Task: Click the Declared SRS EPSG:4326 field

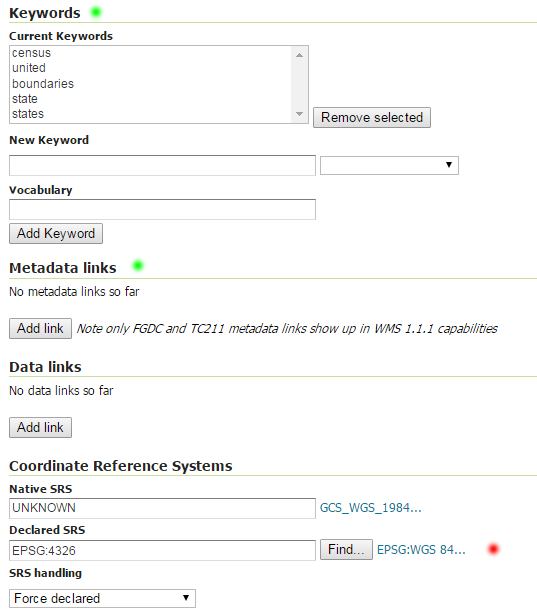Action: click(x=162, y=550)
